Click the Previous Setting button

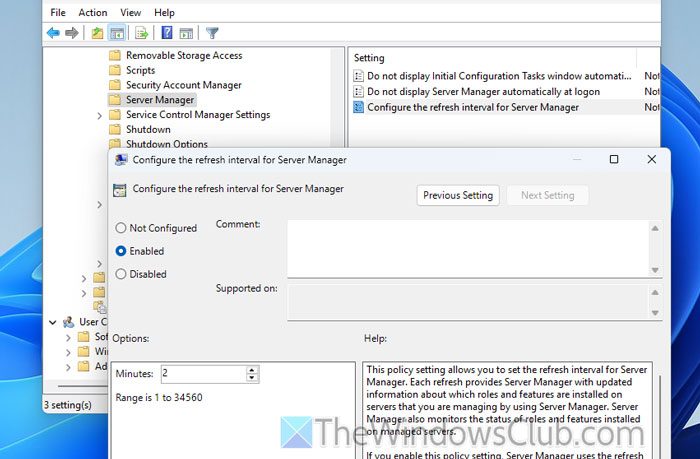pyautogui.click(x=458, y=196)
